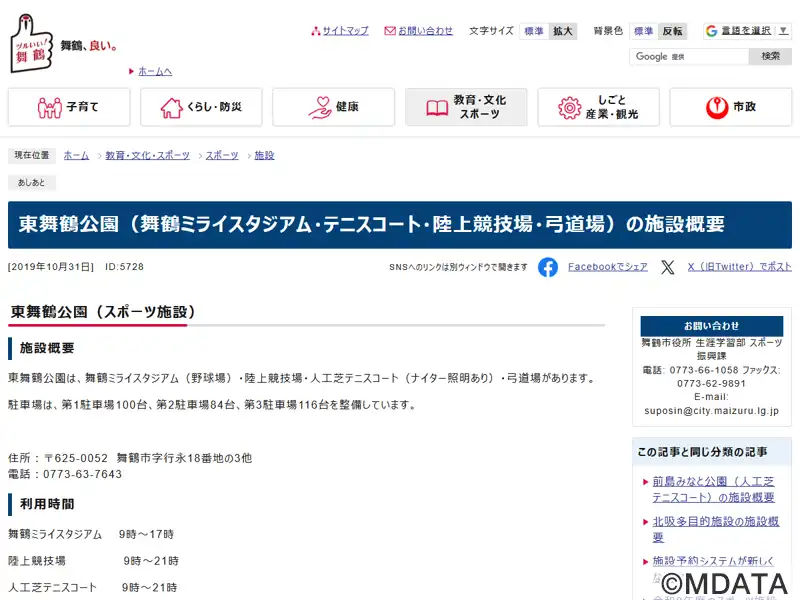Click the sitemap icon in header
Viewport: 800px width, 600px height.
[316, 31]
